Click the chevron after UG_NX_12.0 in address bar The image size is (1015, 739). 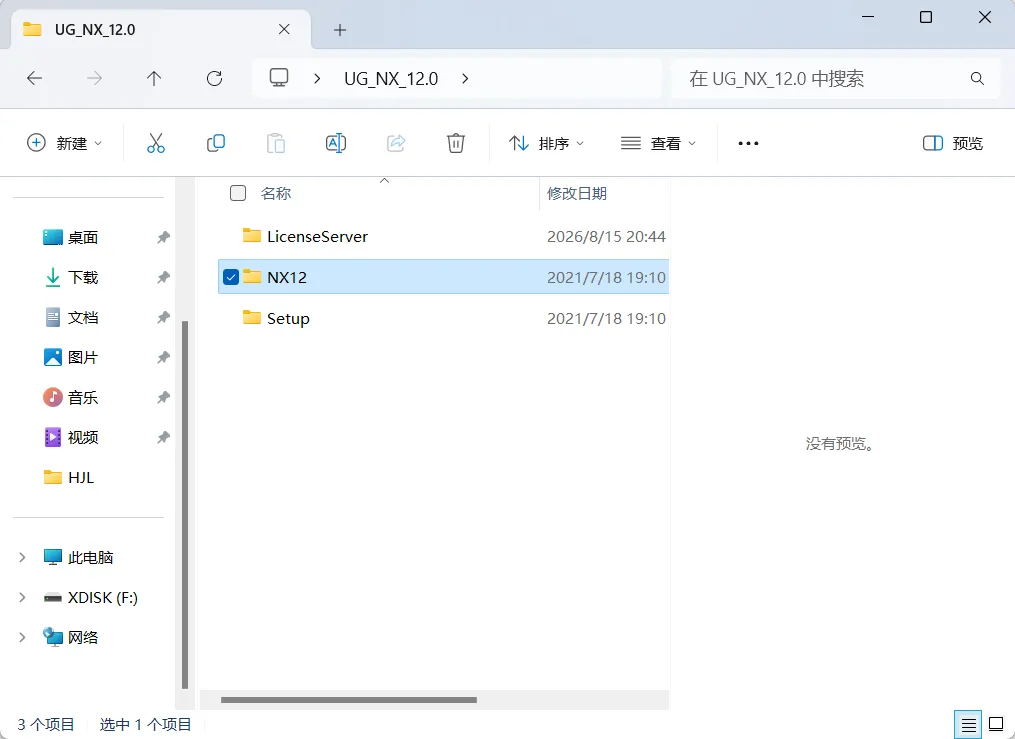(465, 78)
